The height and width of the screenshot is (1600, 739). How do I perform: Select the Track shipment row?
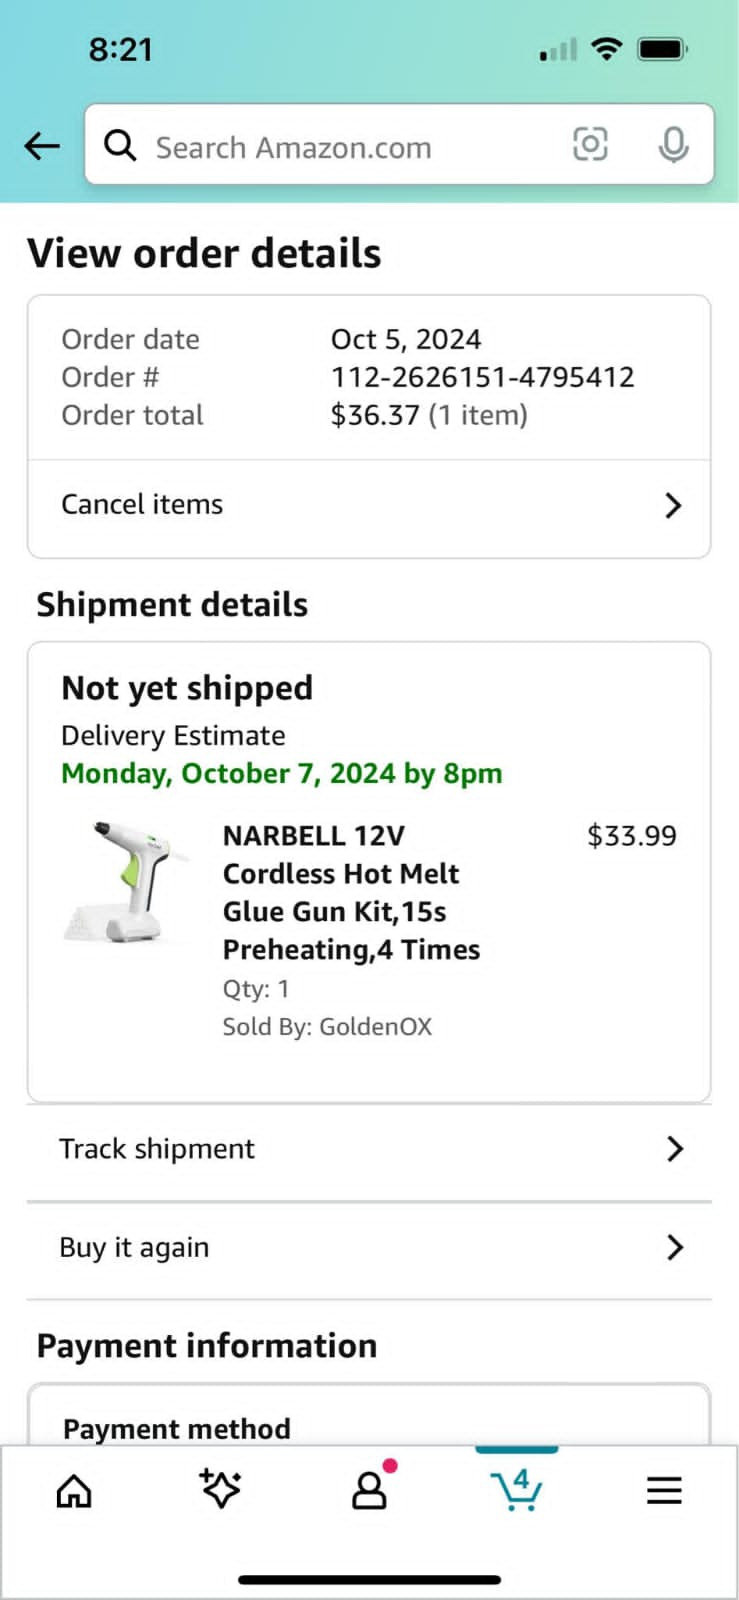(157, 1149)
